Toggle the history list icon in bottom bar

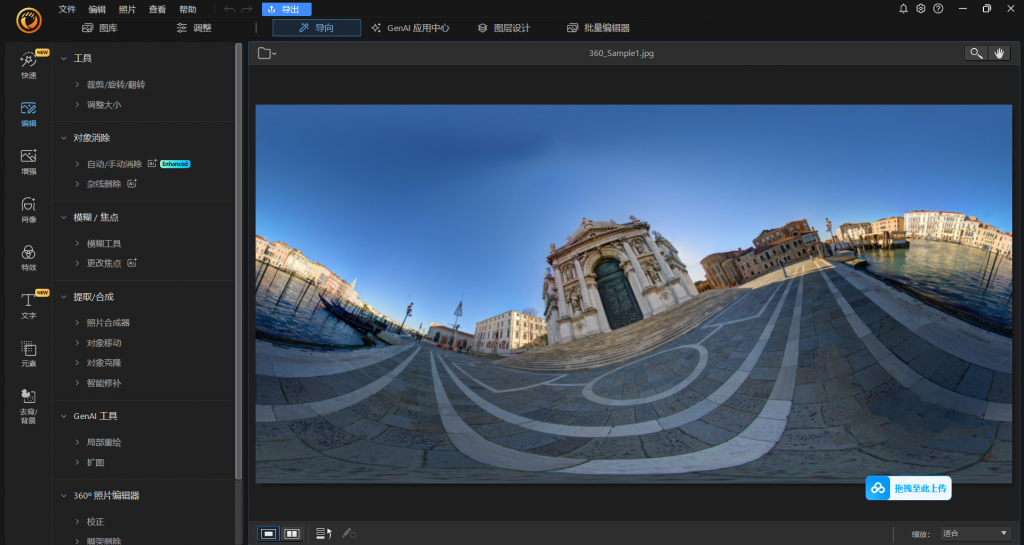[x=322, y=534]
